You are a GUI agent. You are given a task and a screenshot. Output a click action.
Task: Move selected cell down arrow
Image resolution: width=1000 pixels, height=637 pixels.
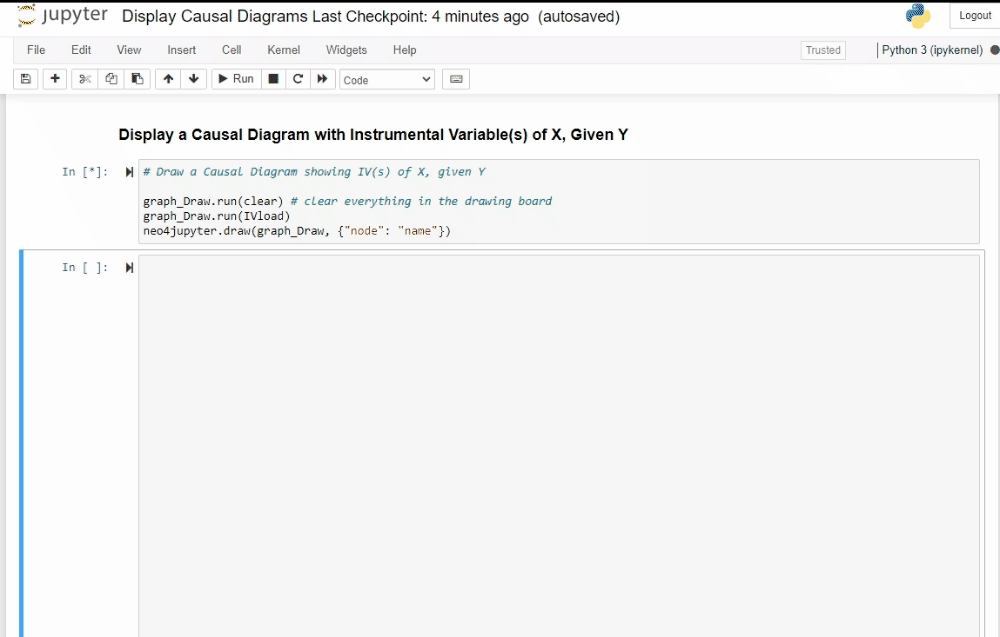tap(194, 79)
